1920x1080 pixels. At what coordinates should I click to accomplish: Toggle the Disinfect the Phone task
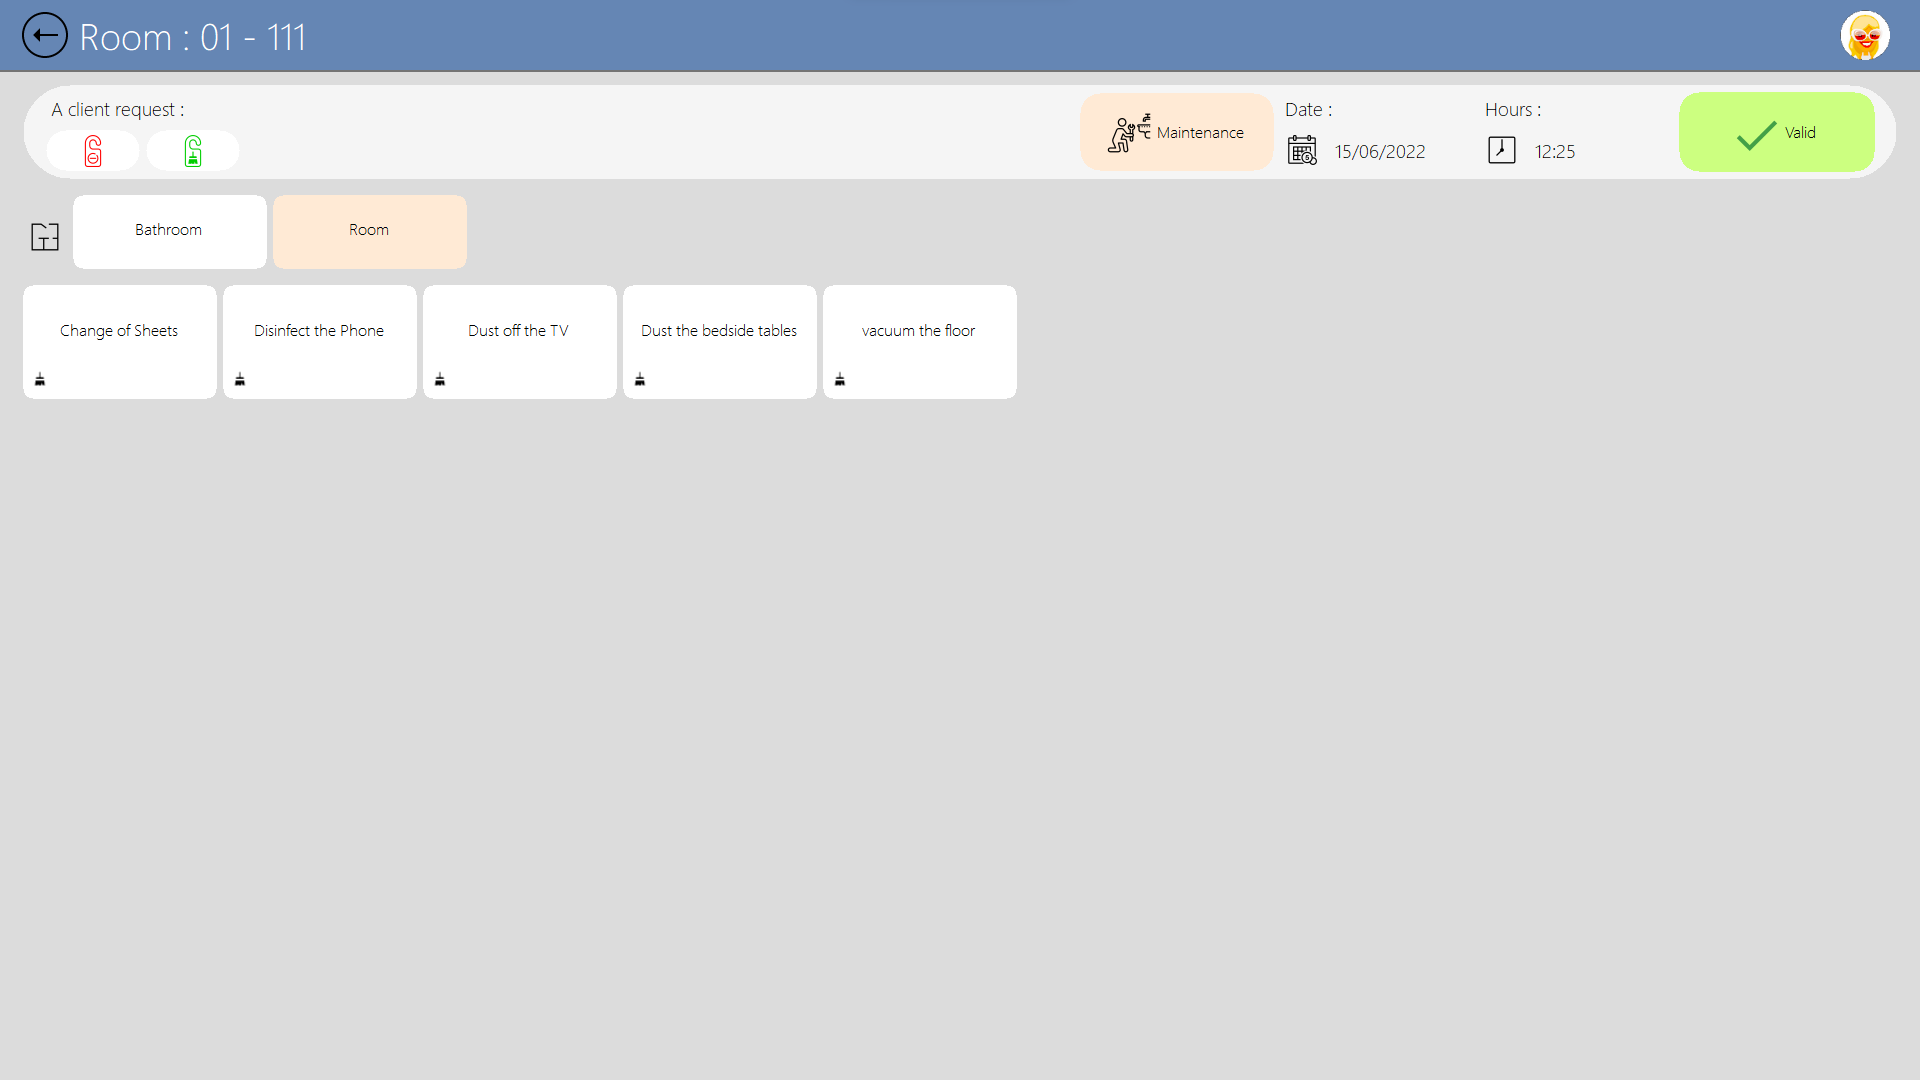pyautogui.click(x=319, y=331)
